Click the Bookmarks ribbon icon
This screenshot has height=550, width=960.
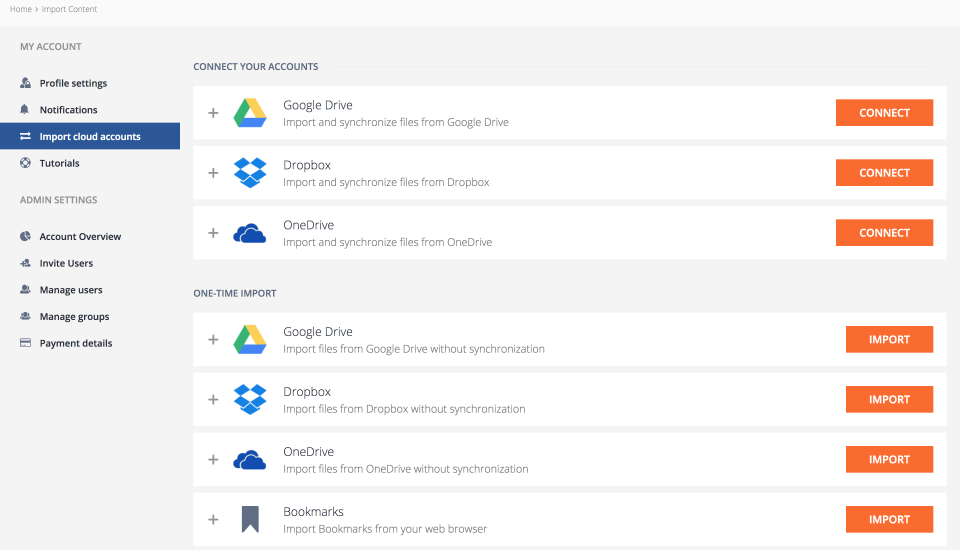point(250,519)
